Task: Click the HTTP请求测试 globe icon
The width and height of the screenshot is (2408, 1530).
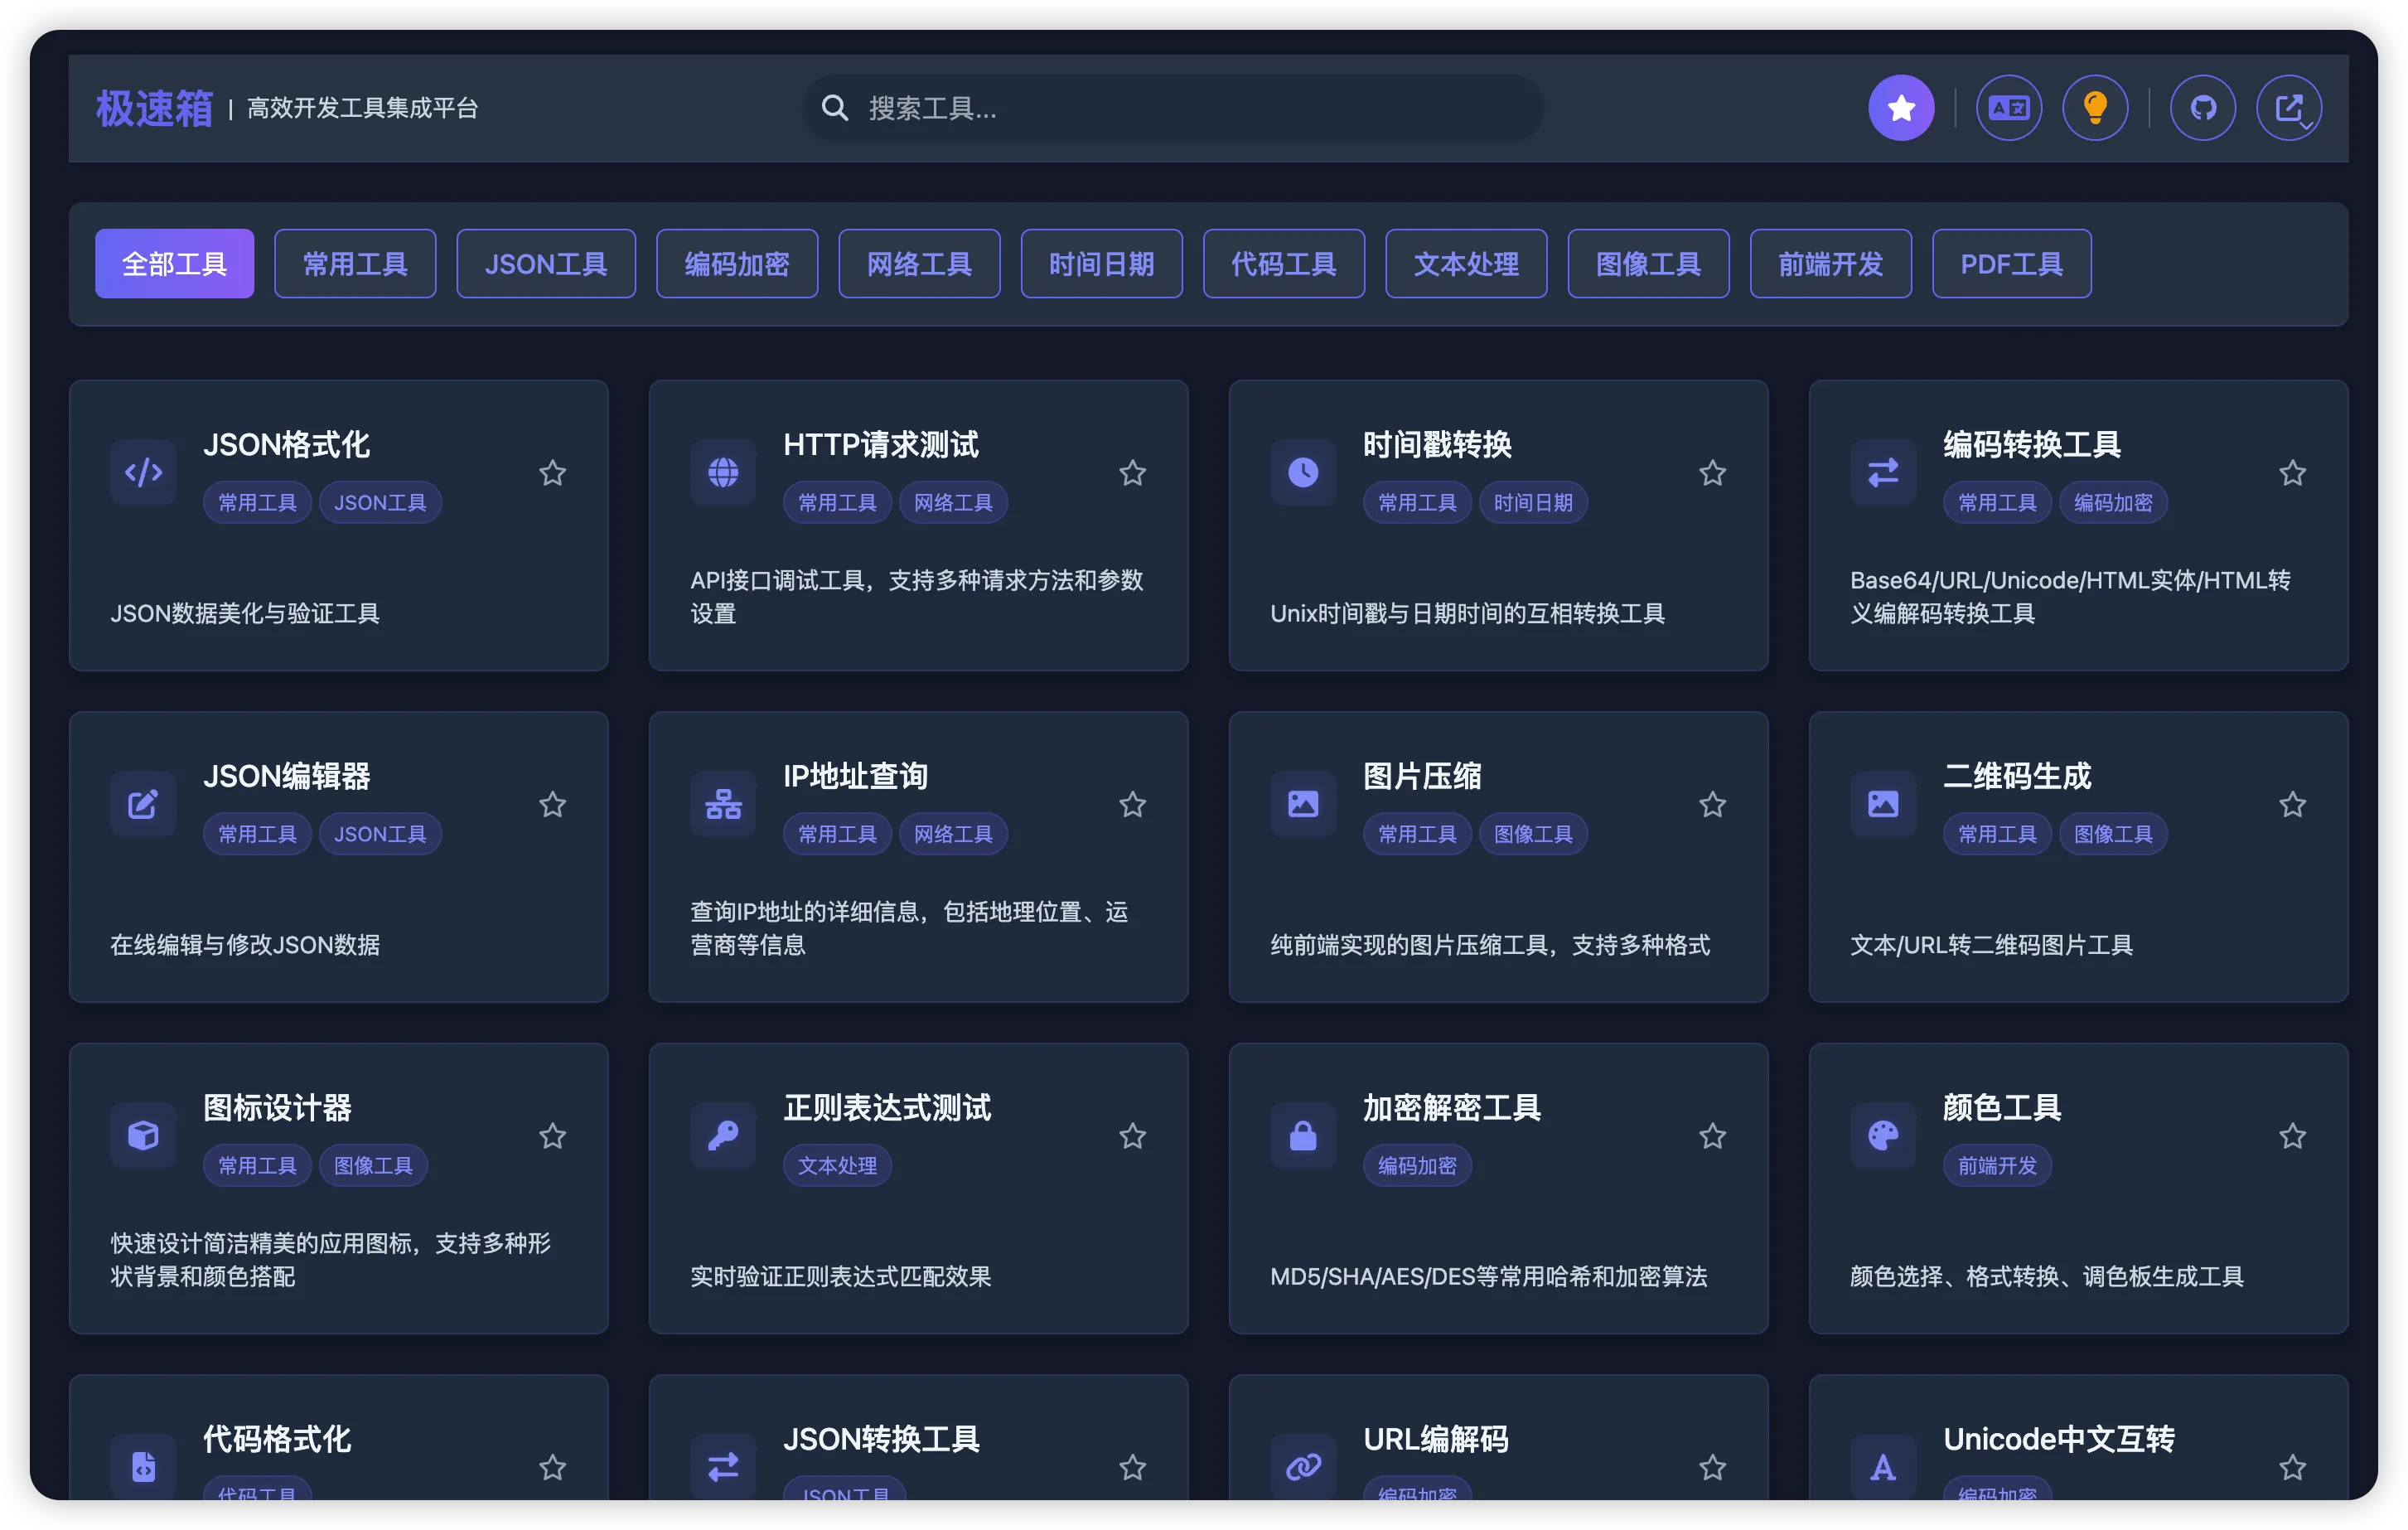Action: 723,472
